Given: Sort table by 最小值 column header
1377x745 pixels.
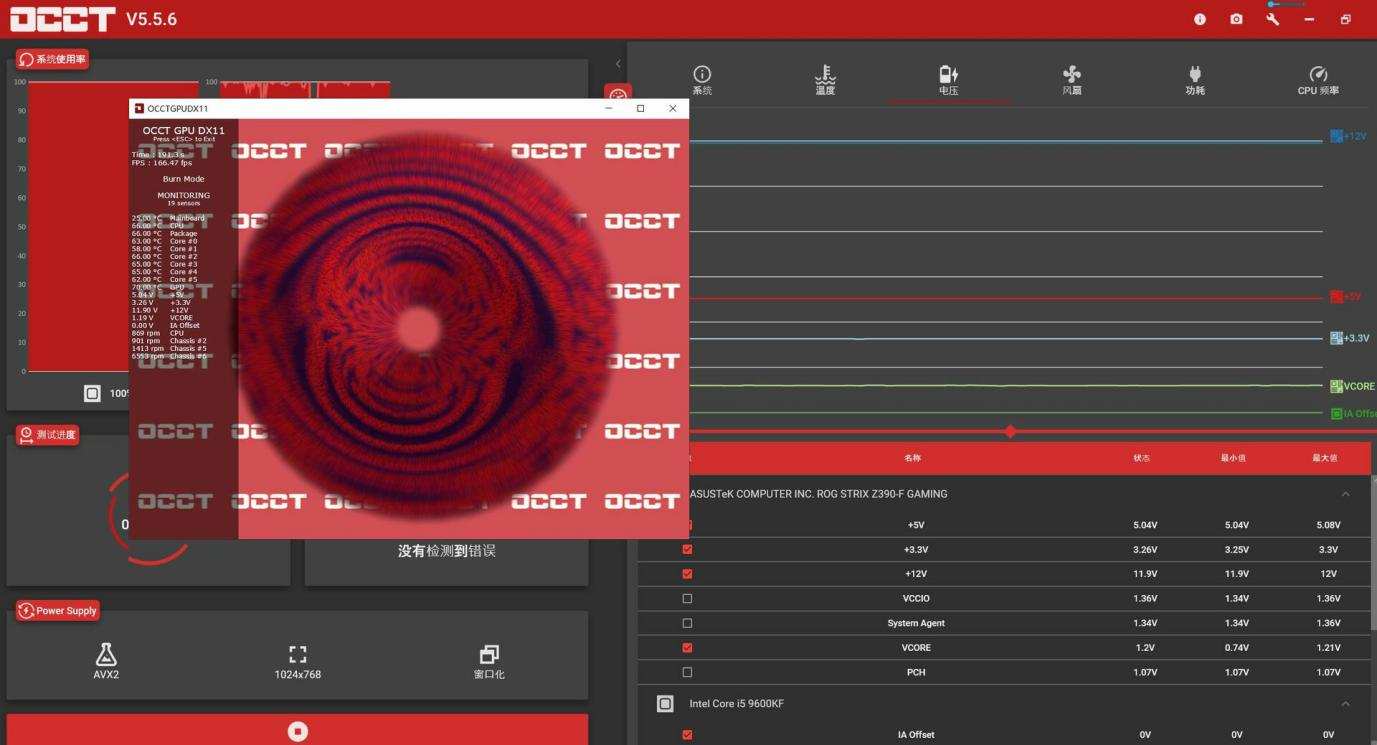Looking at the screenshot, I should (1233, 458).
